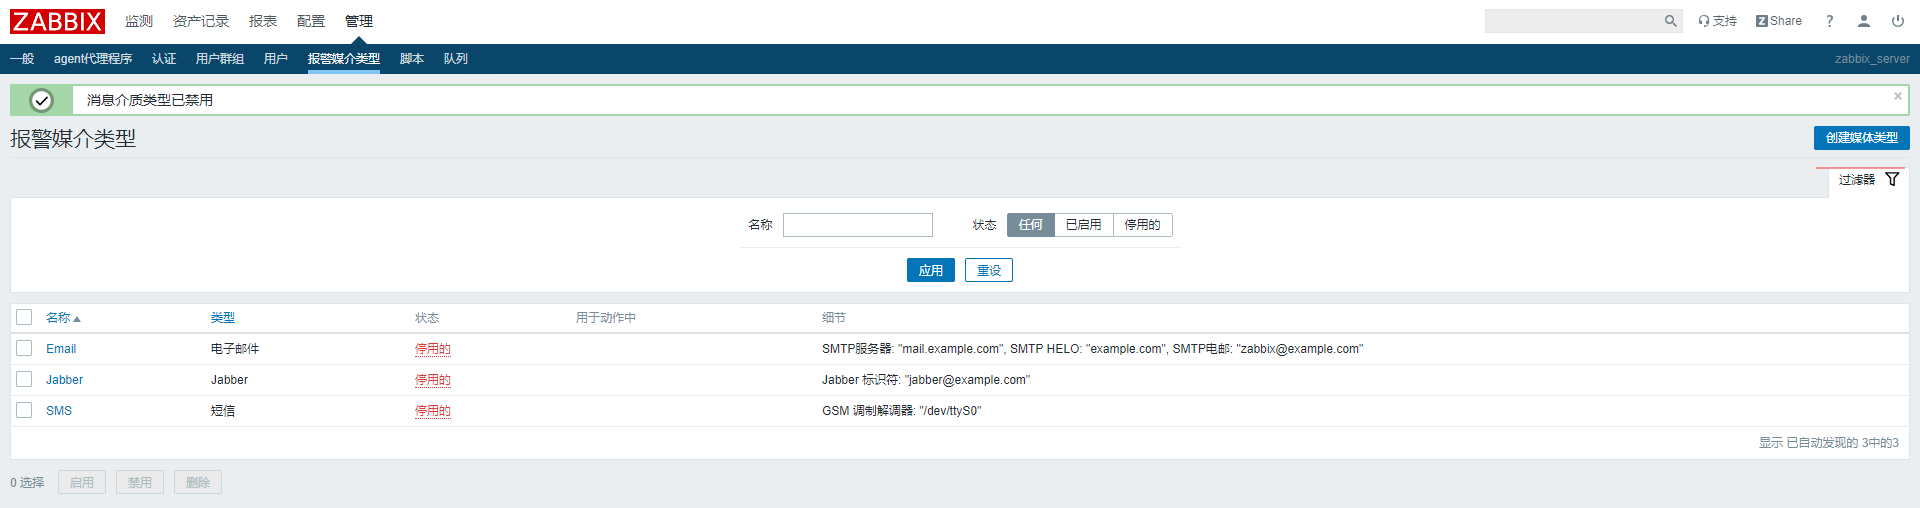Sort the table by 类型 column
1920x508 pixels.
coord(223,318)
